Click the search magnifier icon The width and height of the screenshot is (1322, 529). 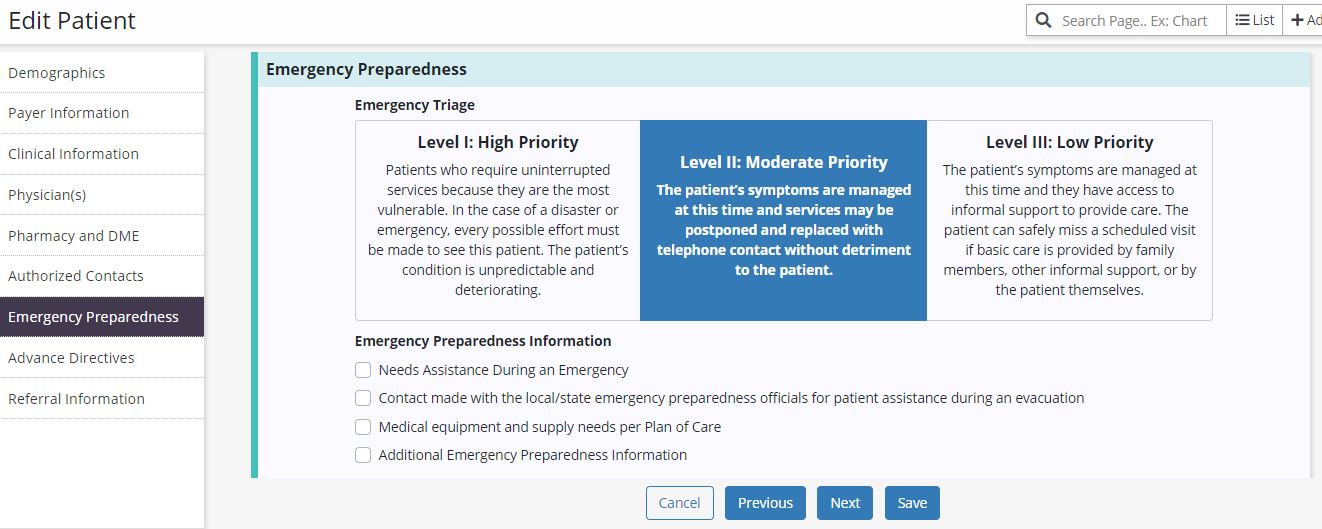pos(1044,20)
